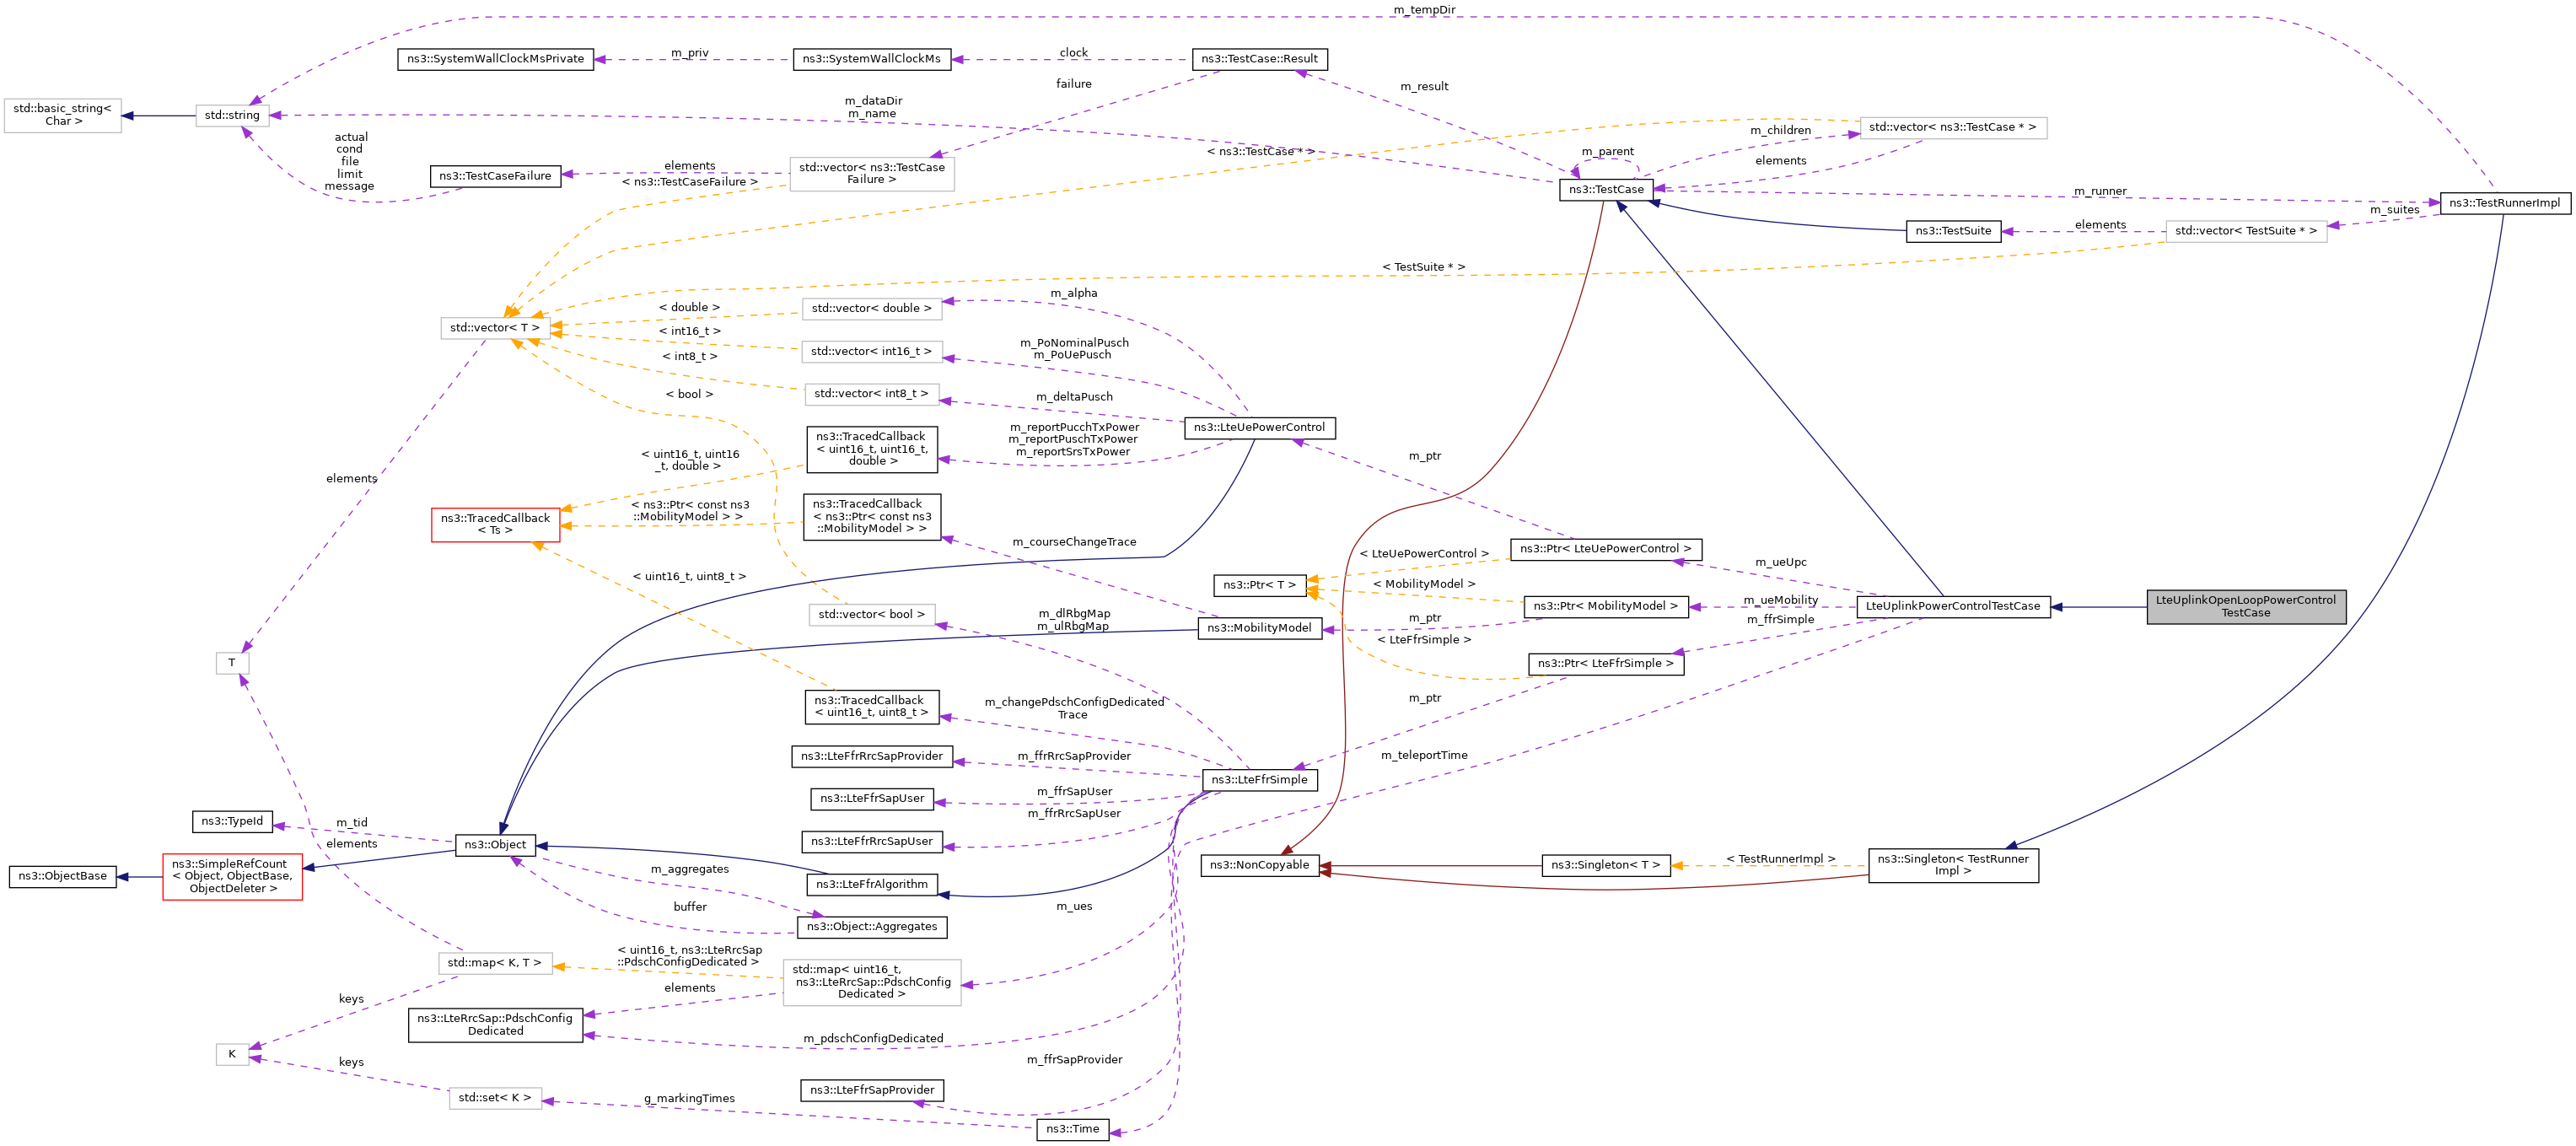Open the ns3::TestCase class node
Image resolution: width=2576 pixels, height=1146 pixels.
1605,190
